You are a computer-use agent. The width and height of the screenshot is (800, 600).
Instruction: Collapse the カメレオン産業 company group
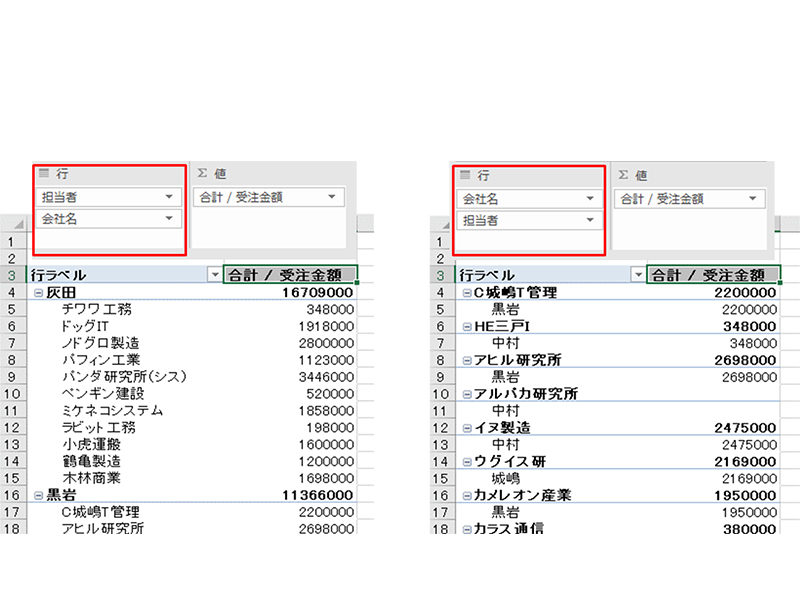pos(466,494)
